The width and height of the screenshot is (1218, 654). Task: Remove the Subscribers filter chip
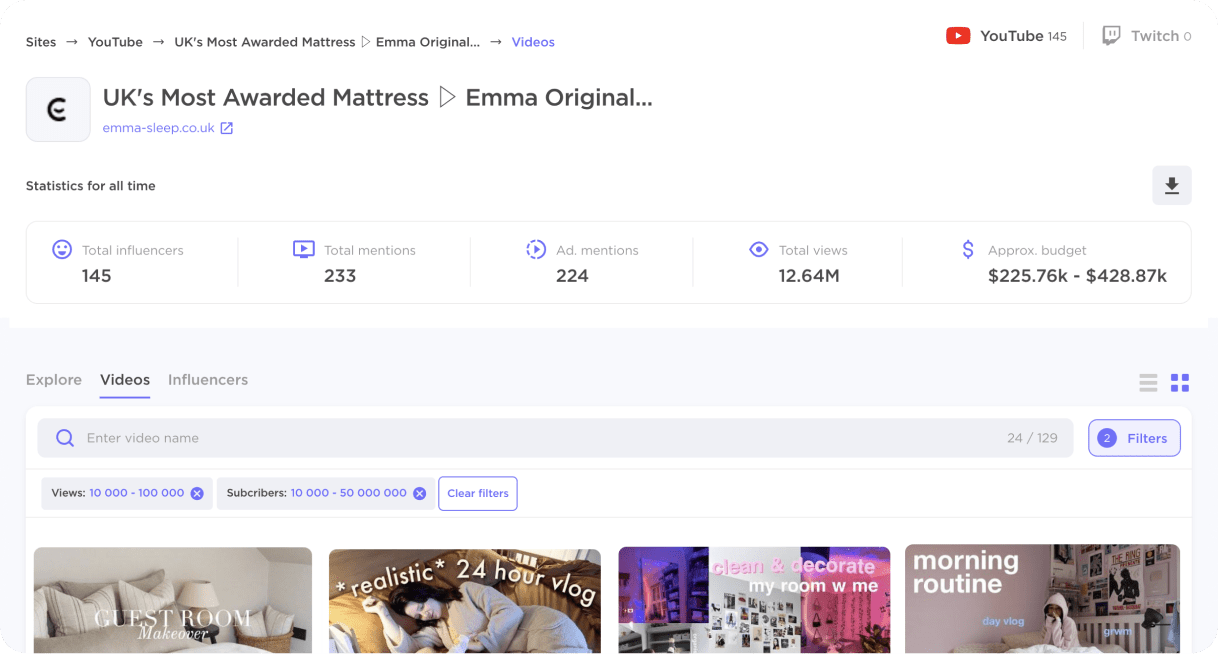click(419, 493)
